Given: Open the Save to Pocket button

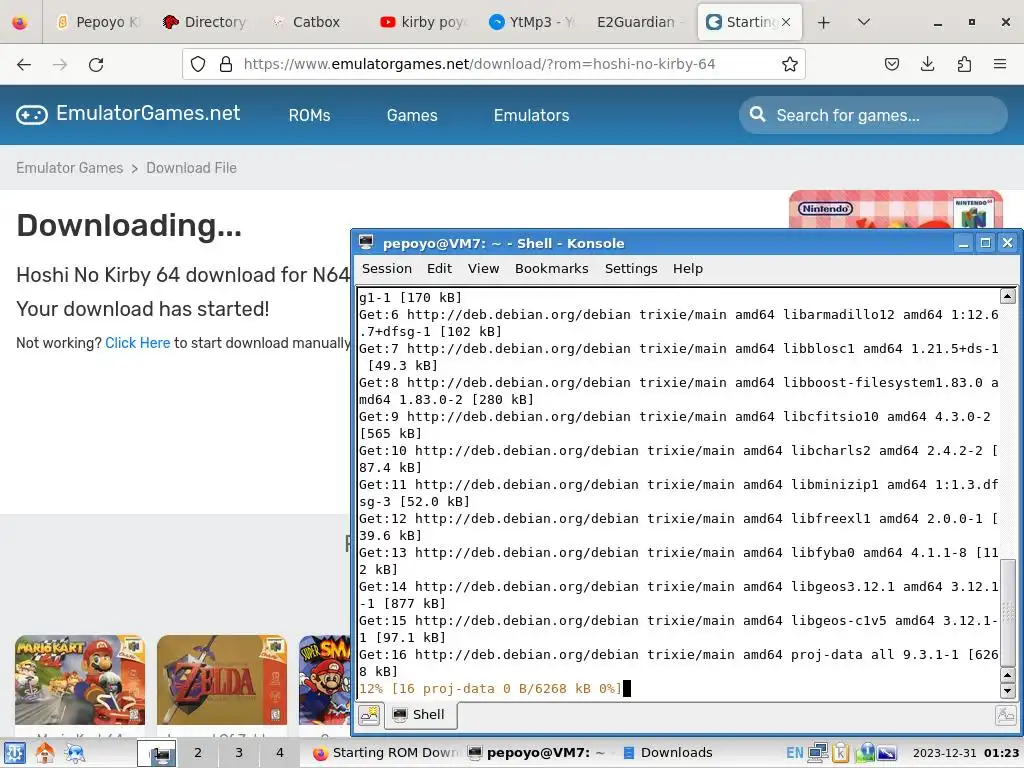Looking at the screenshot, I should tap(891, 64).
